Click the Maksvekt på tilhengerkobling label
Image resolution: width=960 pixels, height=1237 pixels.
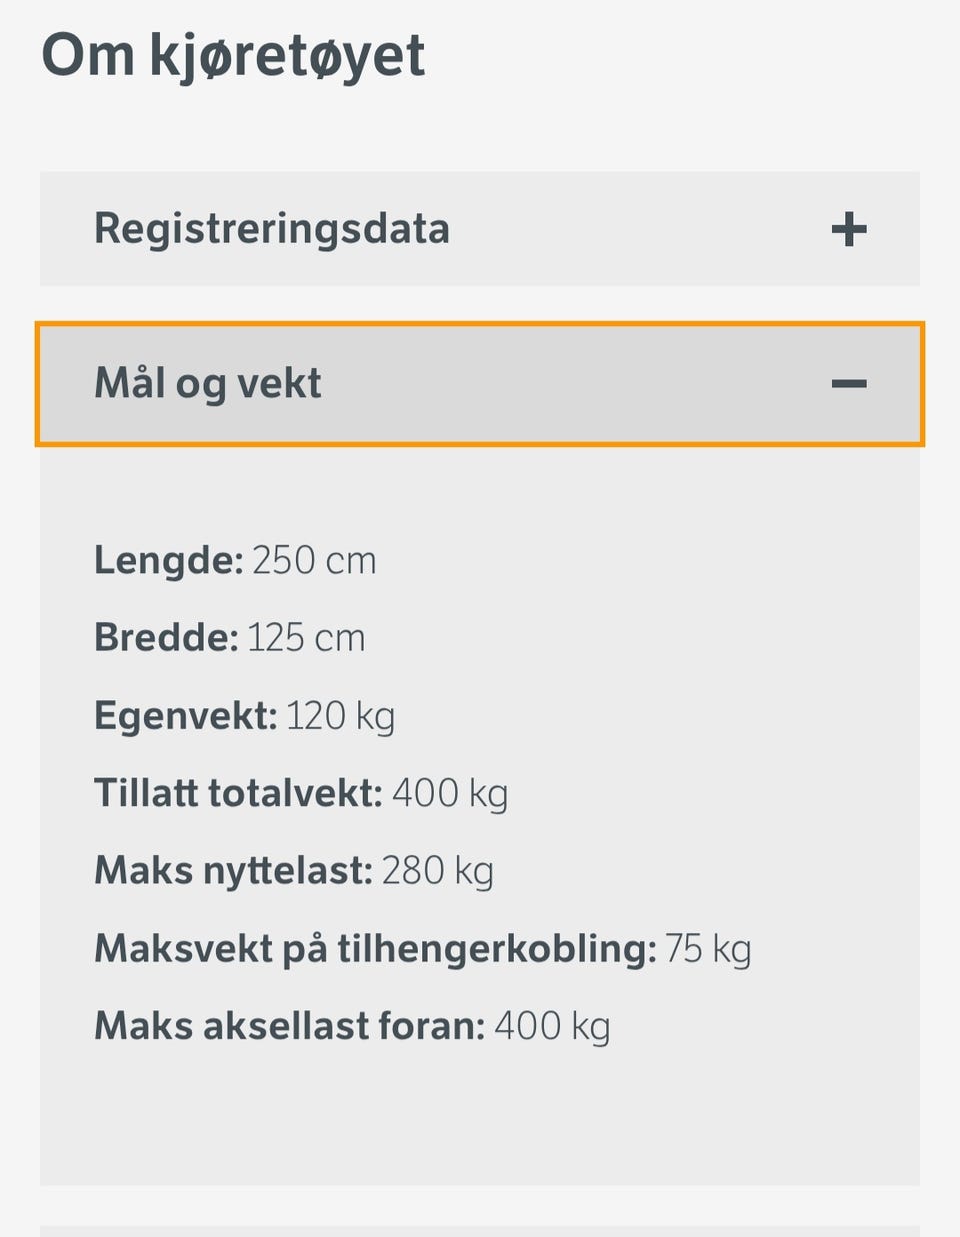point(375,948)
